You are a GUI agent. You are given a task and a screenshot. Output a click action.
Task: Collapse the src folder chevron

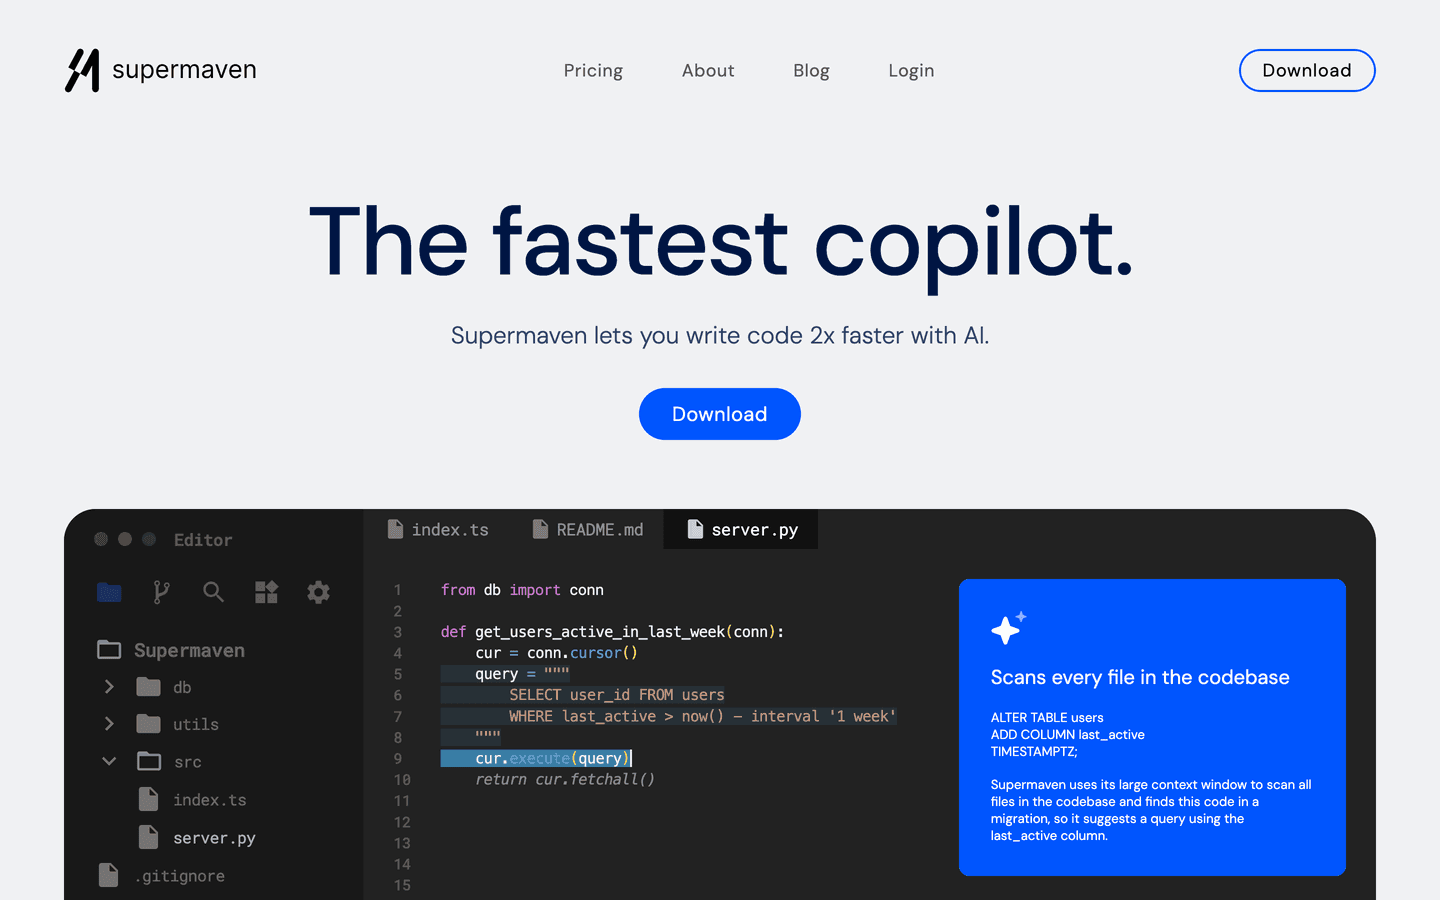pyautogui.click(x=109, y=761)
